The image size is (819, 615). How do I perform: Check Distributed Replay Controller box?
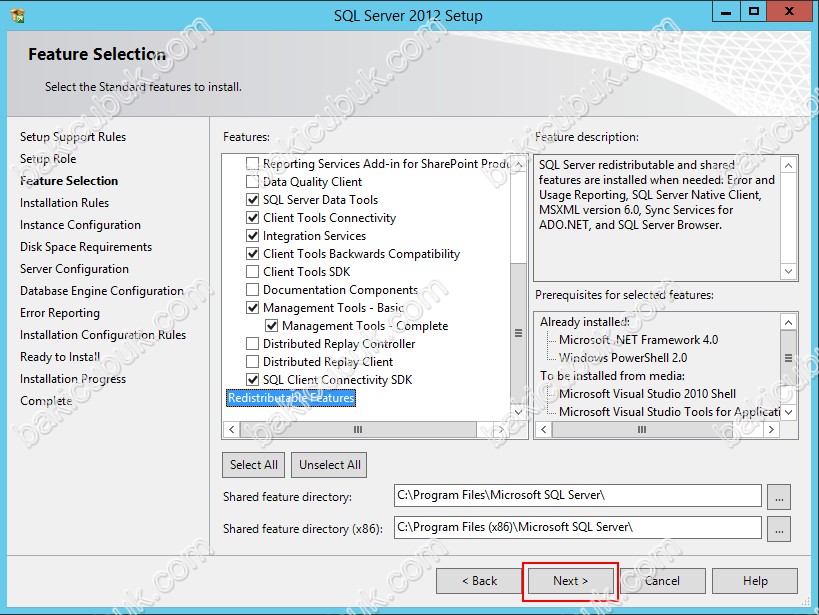252,344
